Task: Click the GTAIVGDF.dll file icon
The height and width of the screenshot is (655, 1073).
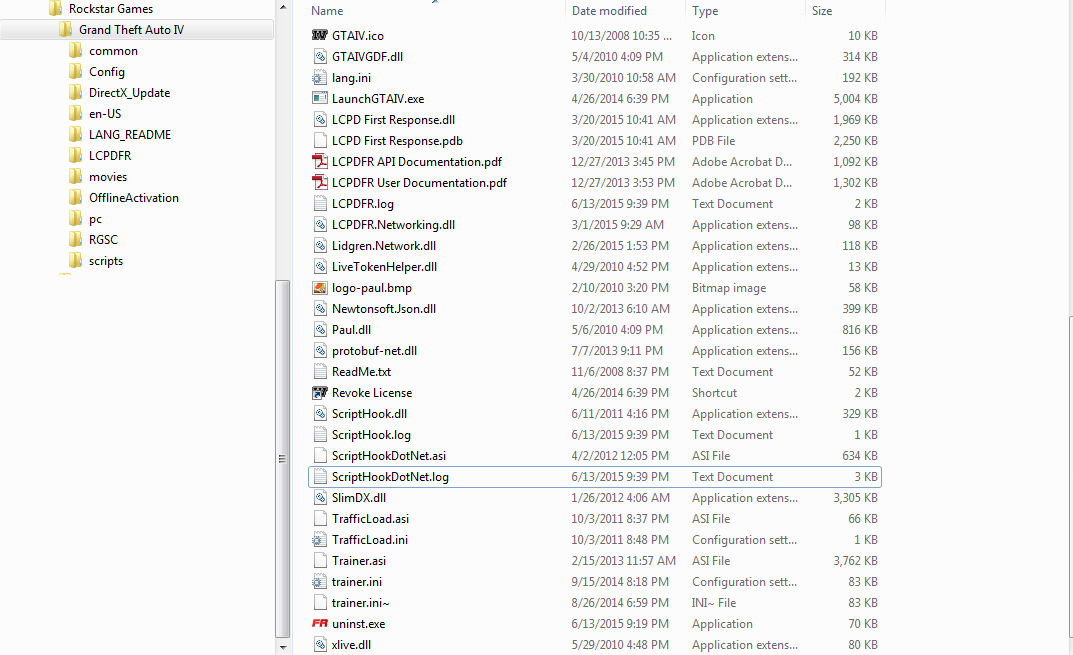Action: coord(320,56)
